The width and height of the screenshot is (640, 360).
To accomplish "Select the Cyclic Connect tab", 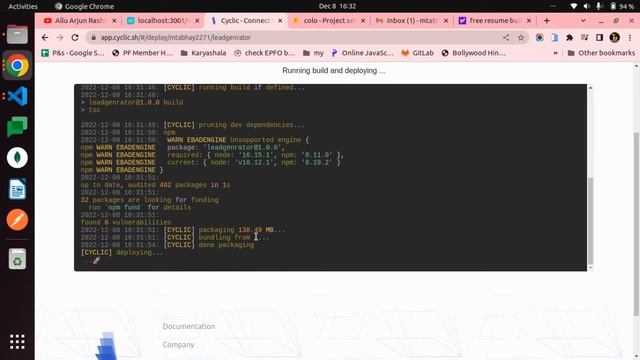I will coord(245,20).
